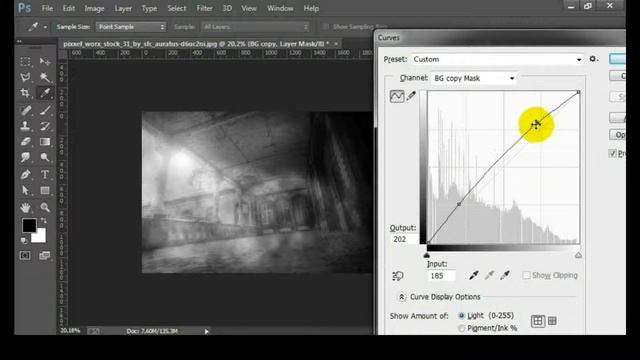Select the pixxel_worx_stock document tab

click(196, 44)
